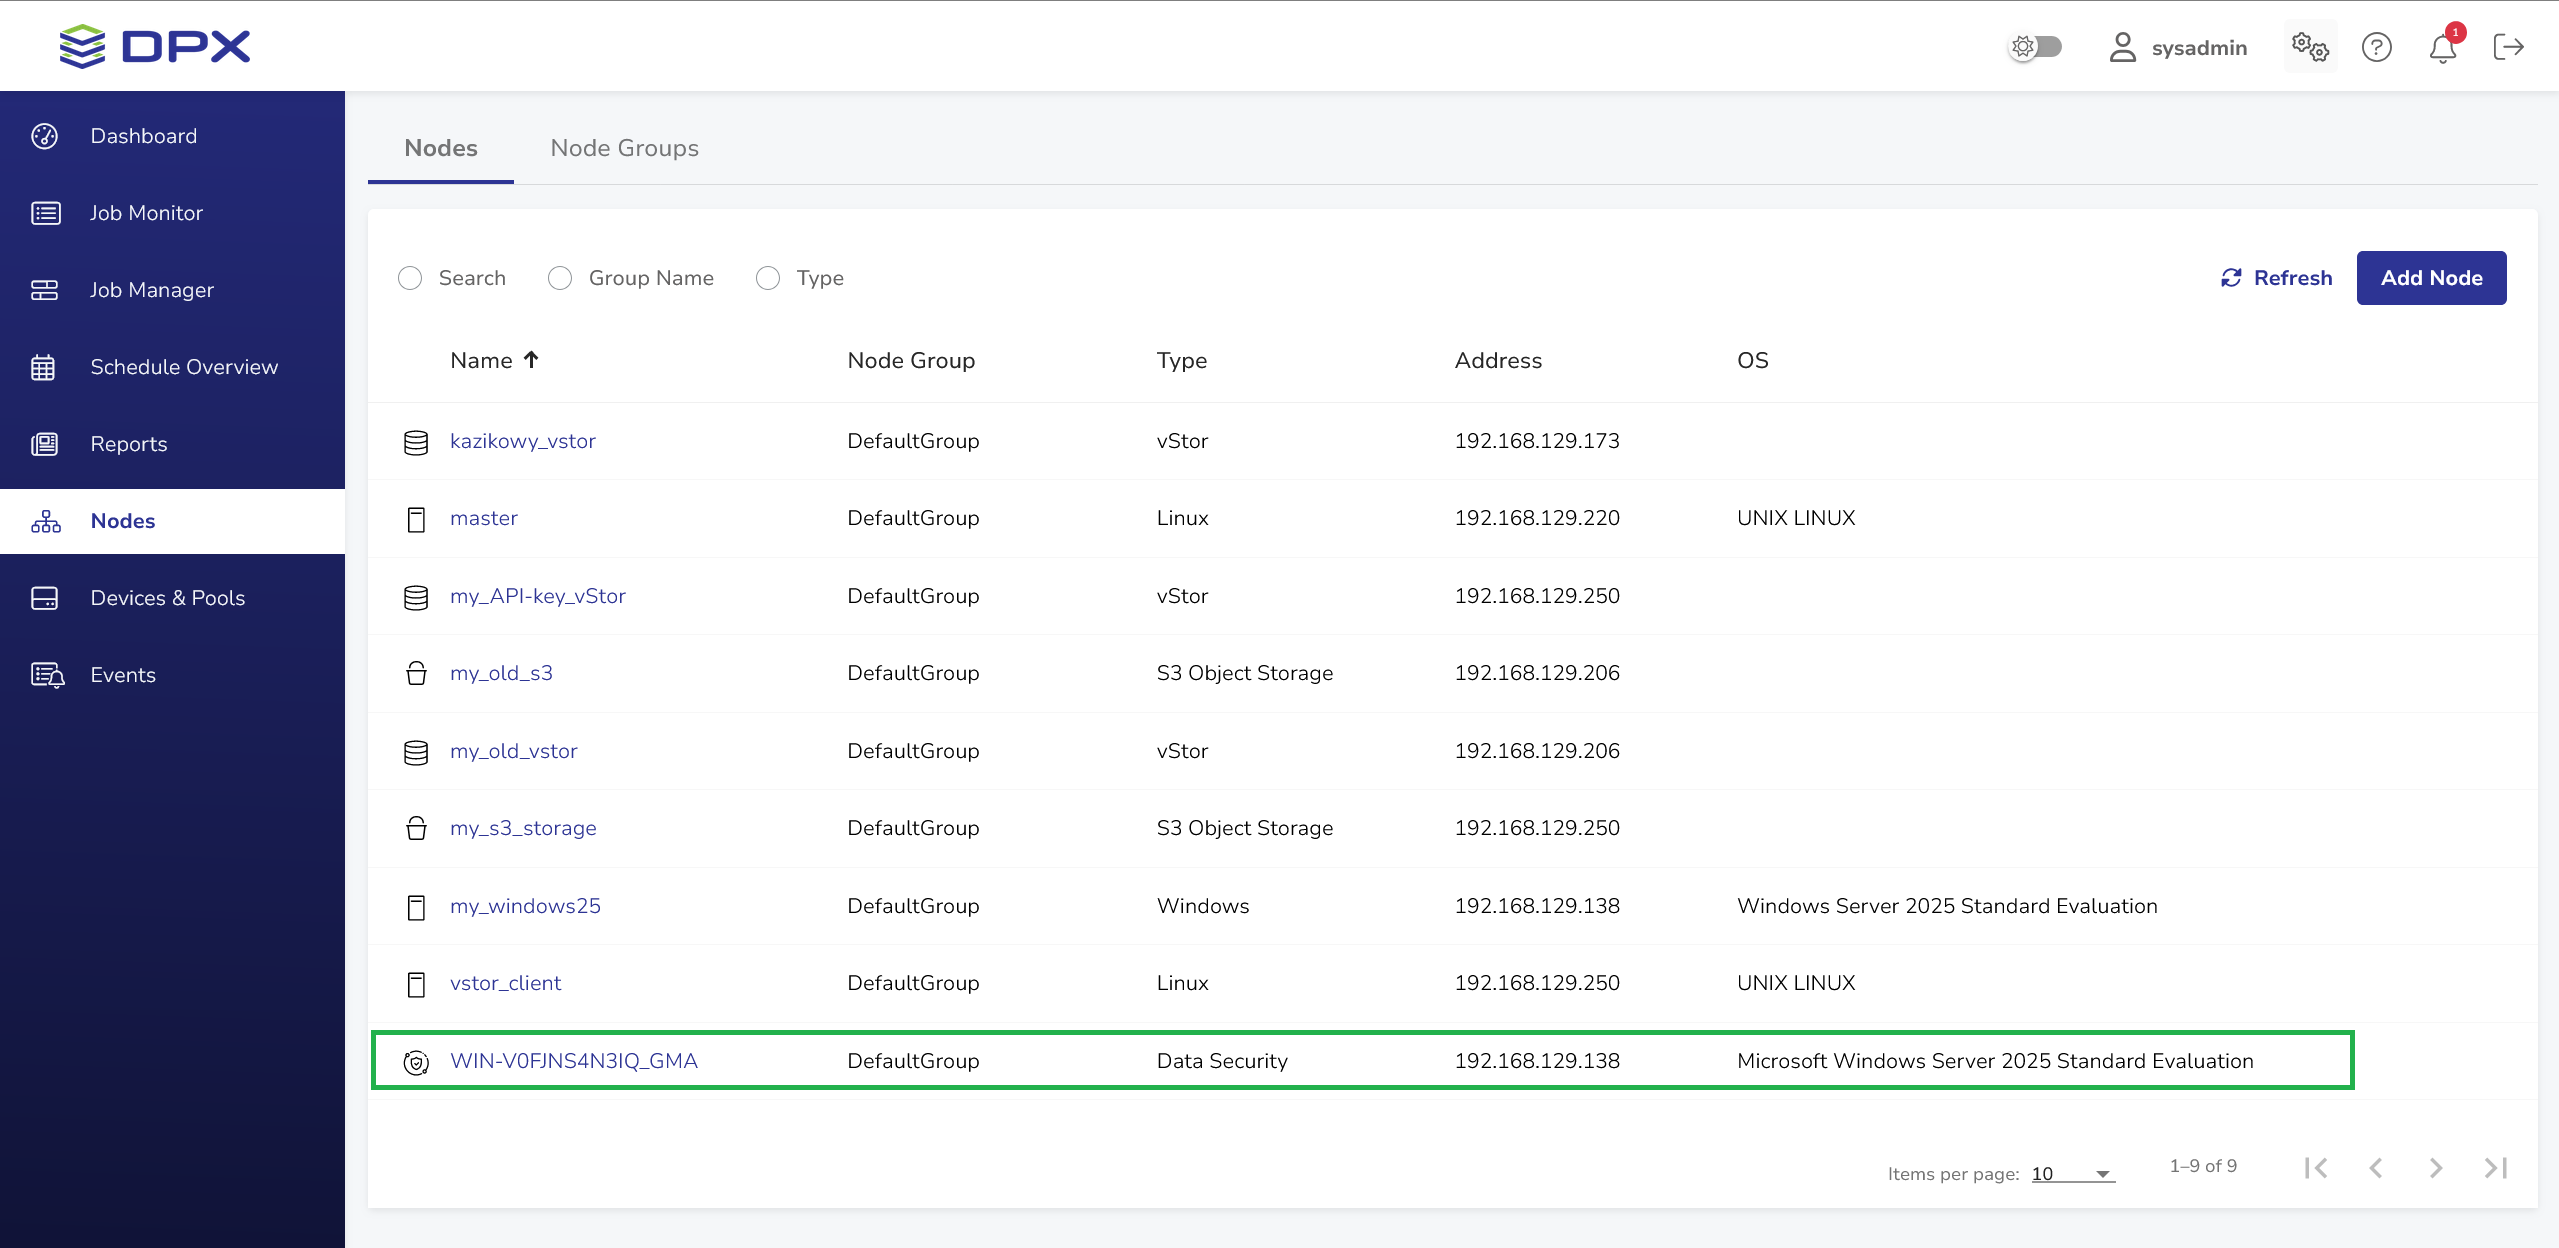Open the settings gears icon
Image resolution: width=2559 pixels, height=1248 pixels.
click(x=2310, y=47)
